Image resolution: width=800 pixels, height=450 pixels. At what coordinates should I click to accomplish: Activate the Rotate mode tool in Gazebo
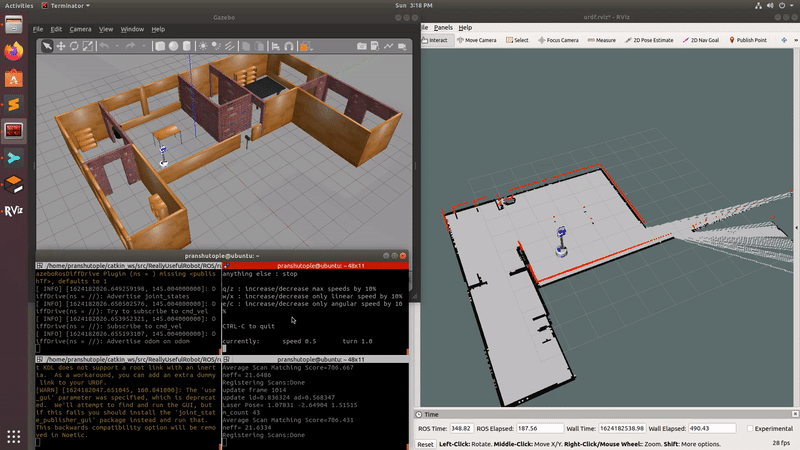pyautogui.click(x=74, y=46)
